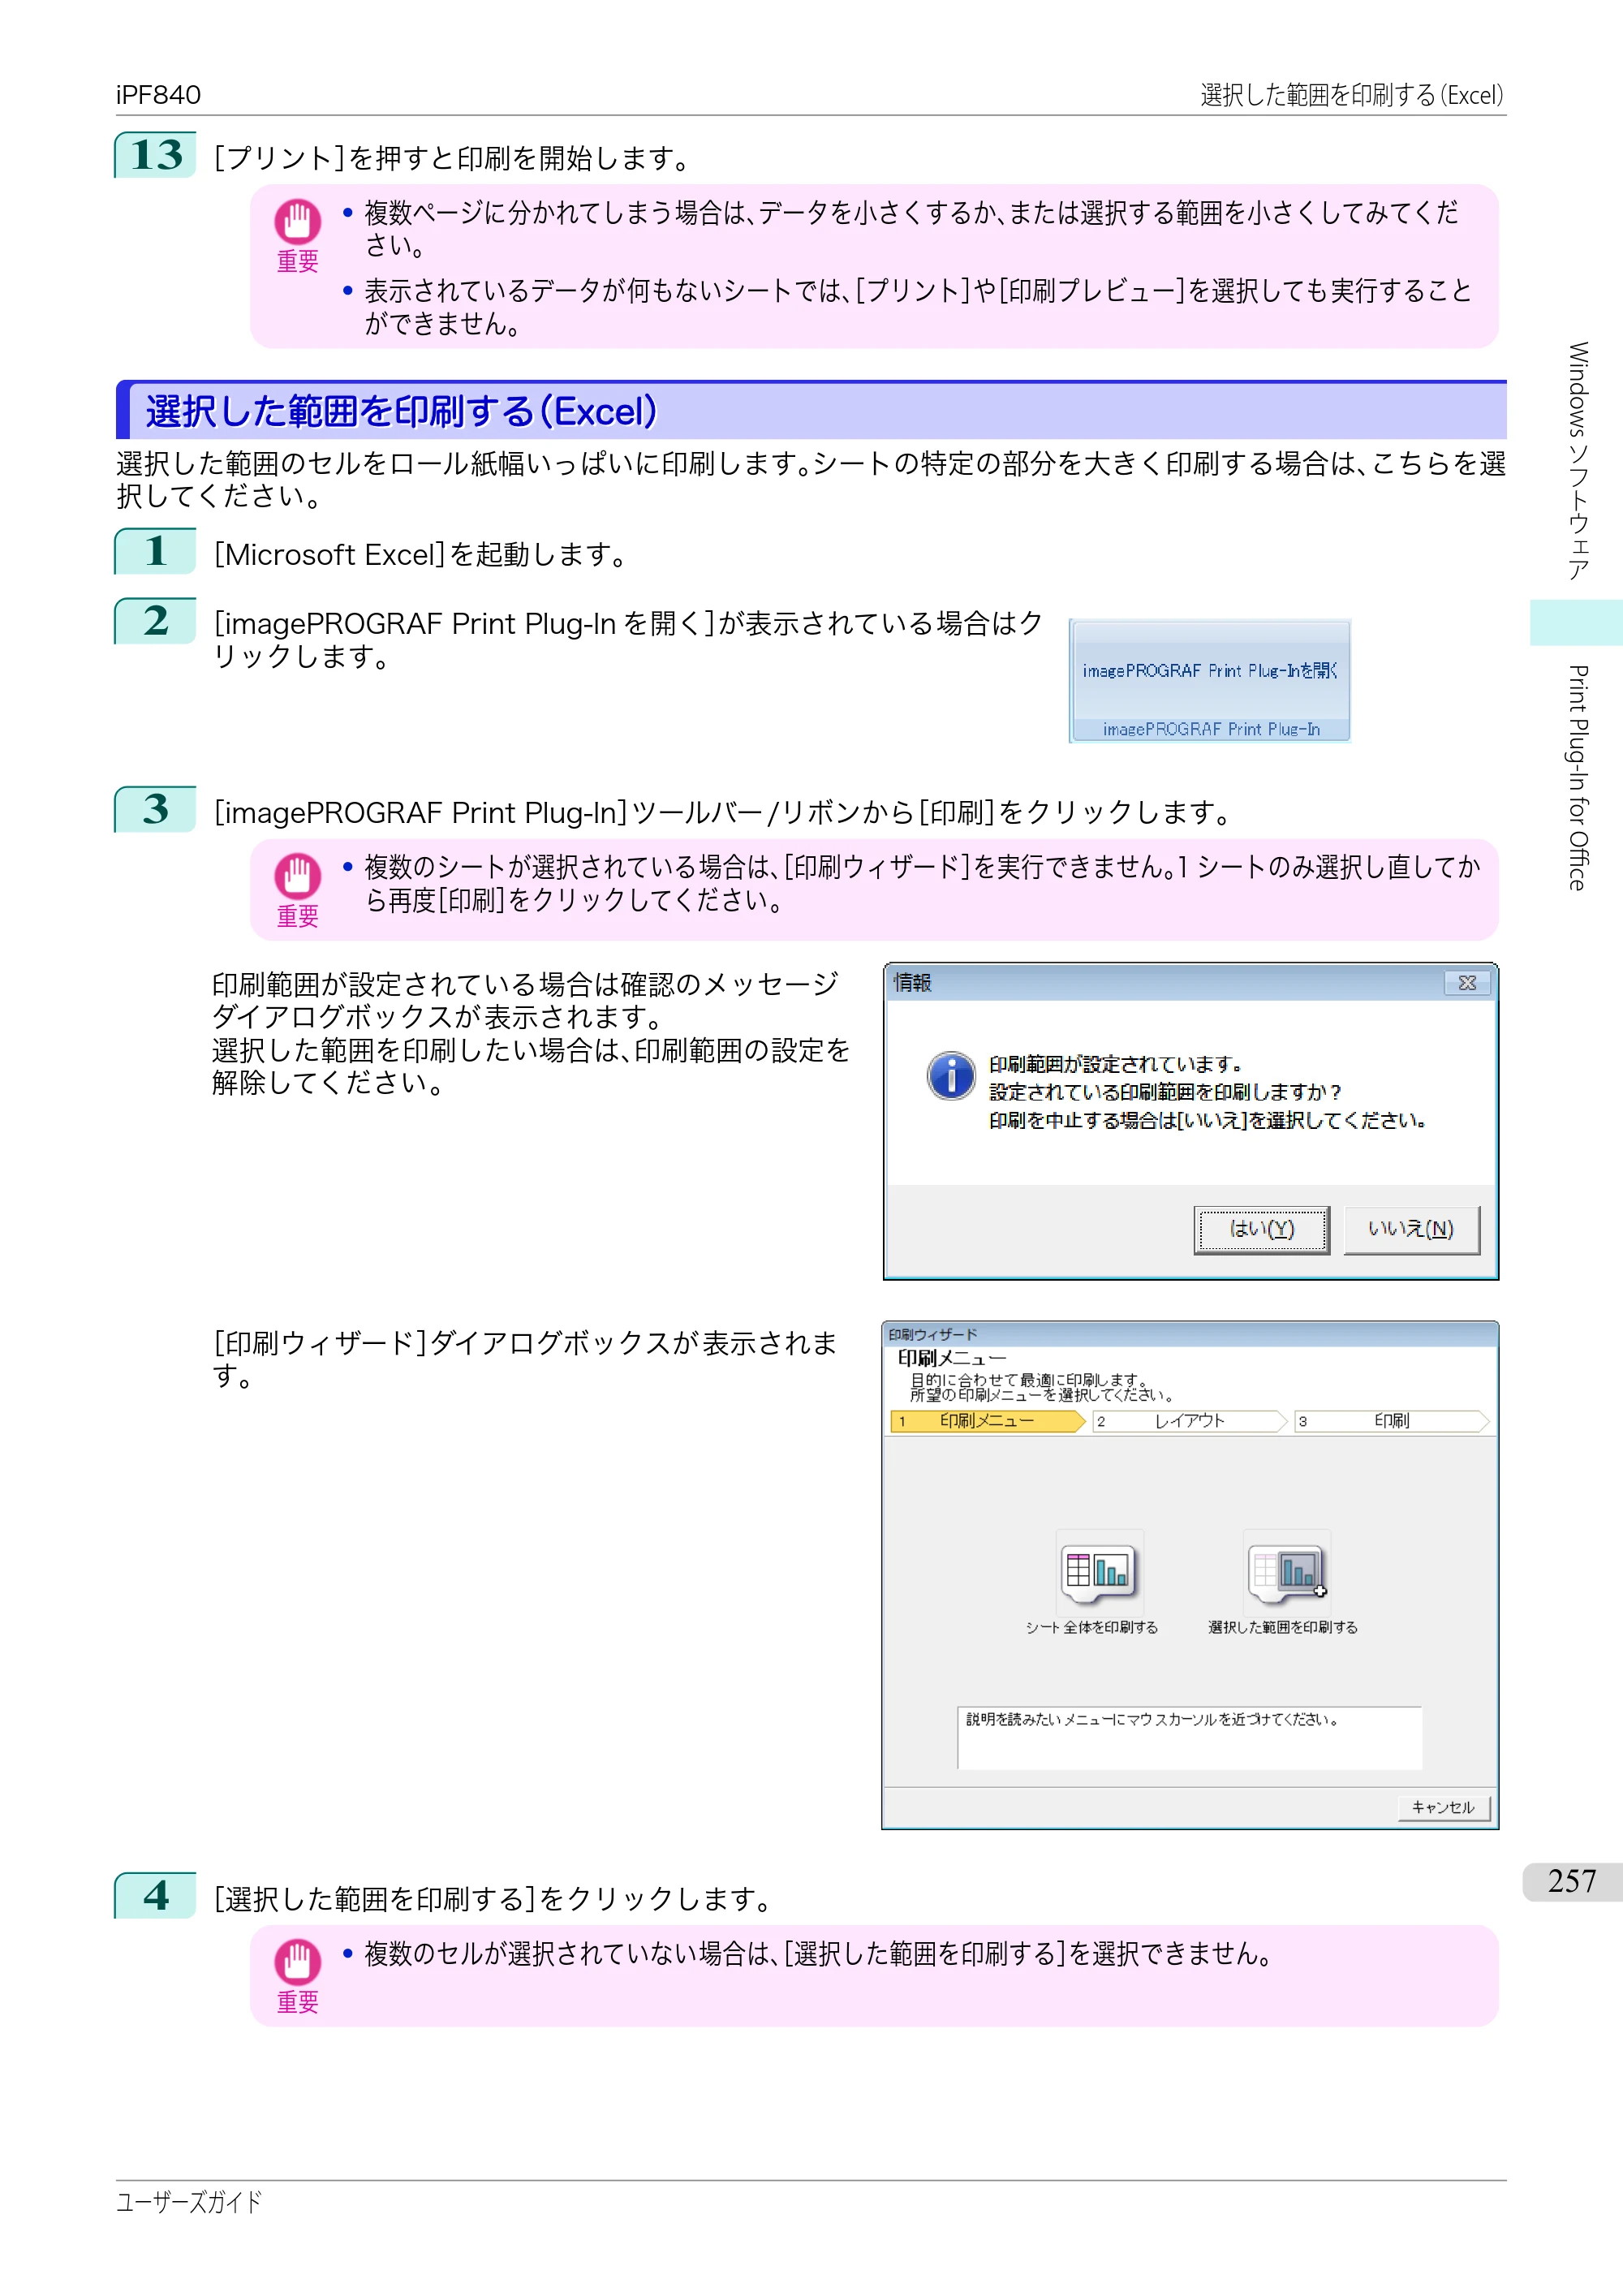Close the 情報 dialog with X
The image size is (1623, 2296).
[1467, 983]
